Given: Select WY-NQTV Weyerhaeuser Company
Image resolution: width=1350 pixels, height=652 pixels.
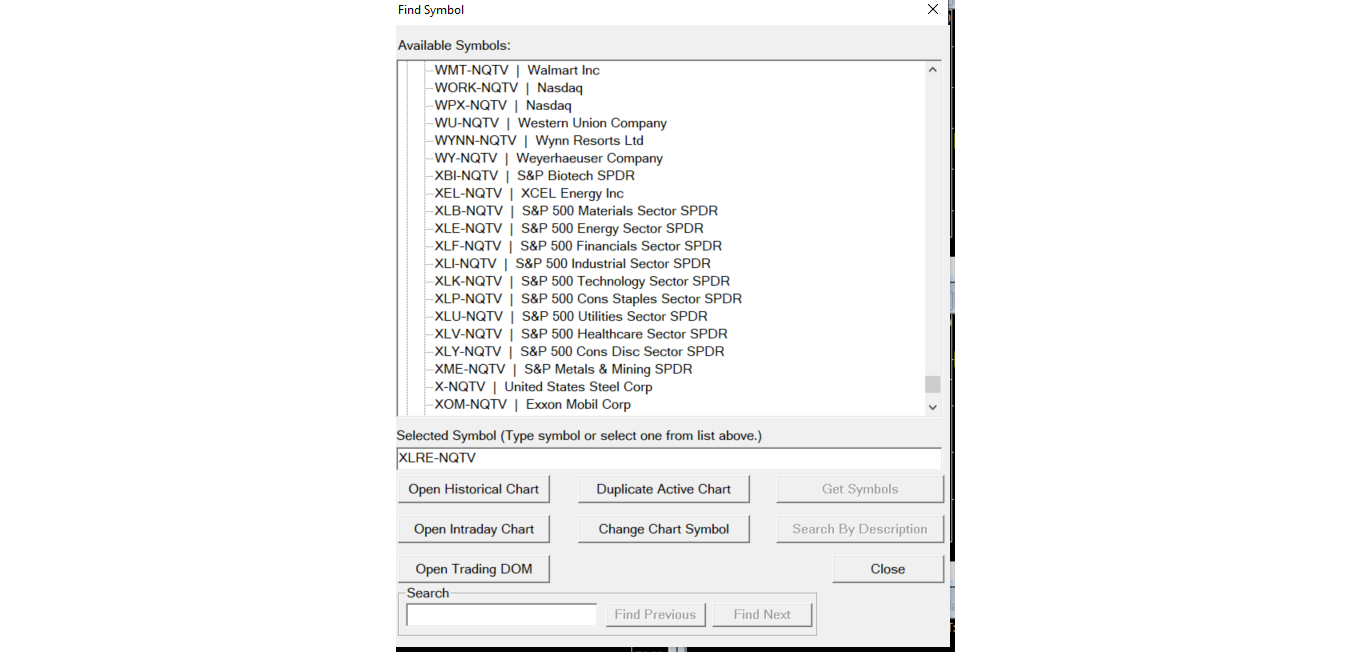Looking at the screenshot, I should pos(548,158).
